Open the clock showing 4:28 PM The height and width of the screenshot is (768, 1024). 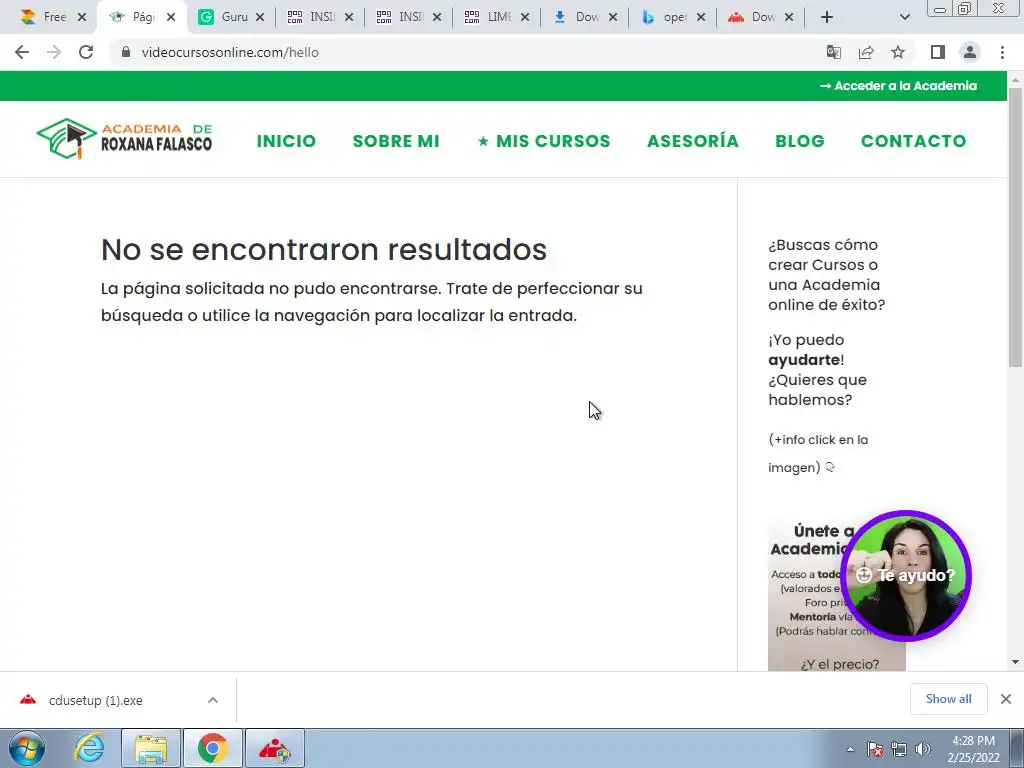[973, 749]
